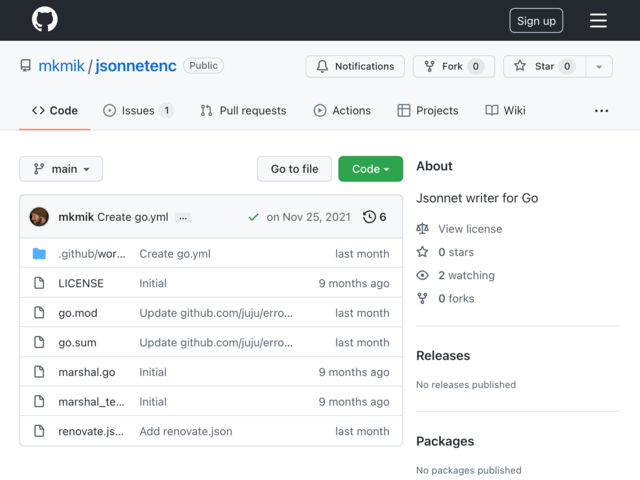Open the View license link
The height and width of the screenshot is (480, 640).
pyautogui.click(x=470, y=229)
